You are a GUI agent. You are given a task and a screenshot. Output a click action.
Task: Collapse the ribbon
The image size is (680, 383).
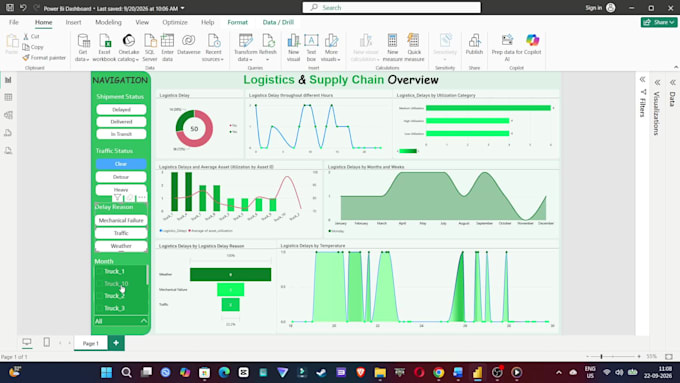click(x=676, y=67)
